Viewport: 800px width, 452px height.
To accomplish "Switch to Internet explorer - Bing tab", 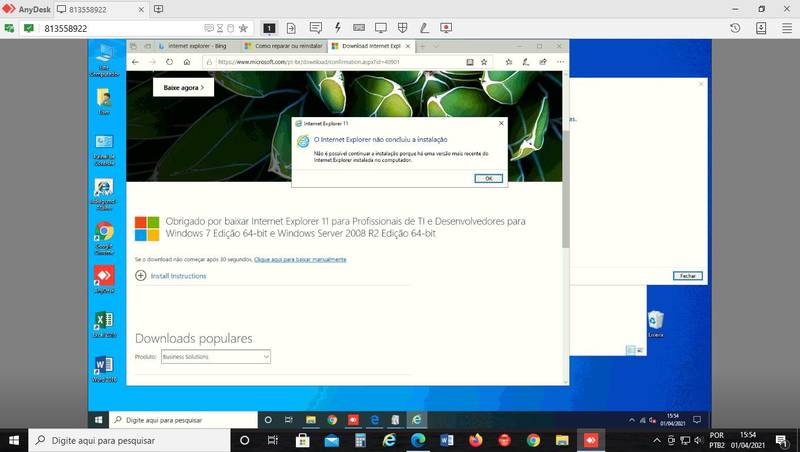I will [196, 46].
